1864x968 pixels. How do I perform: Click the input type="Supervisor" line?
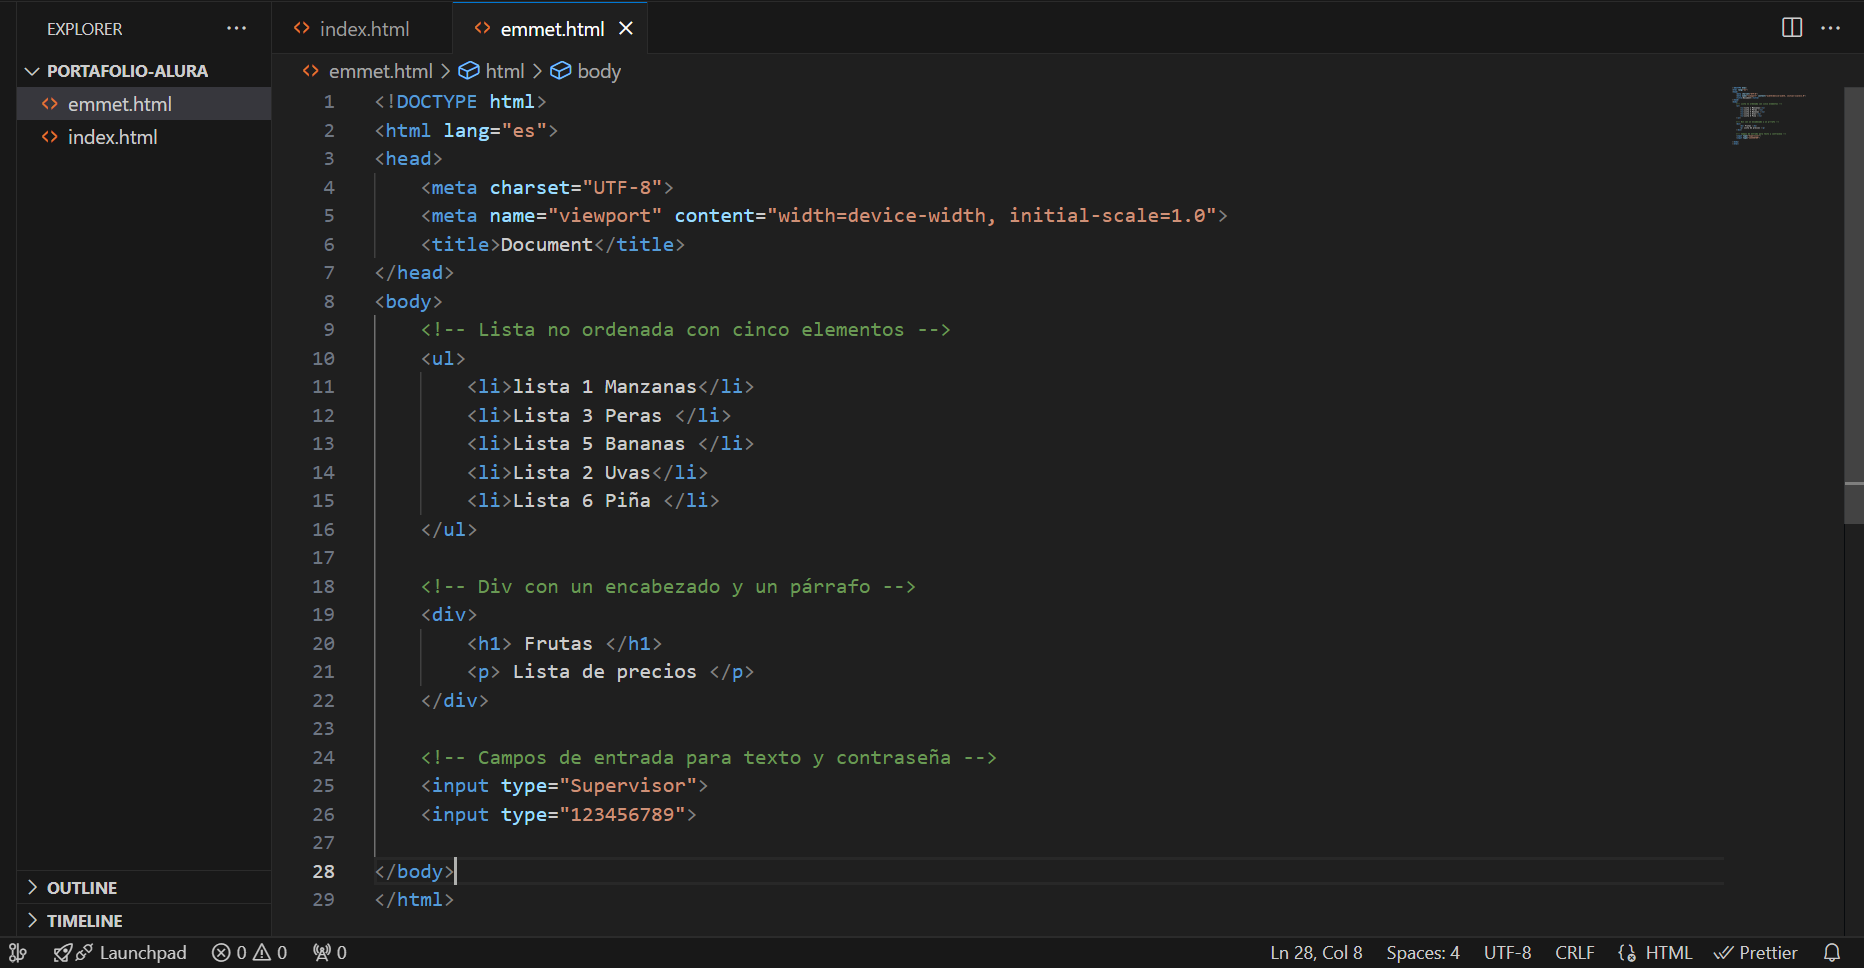pos(564,786)
